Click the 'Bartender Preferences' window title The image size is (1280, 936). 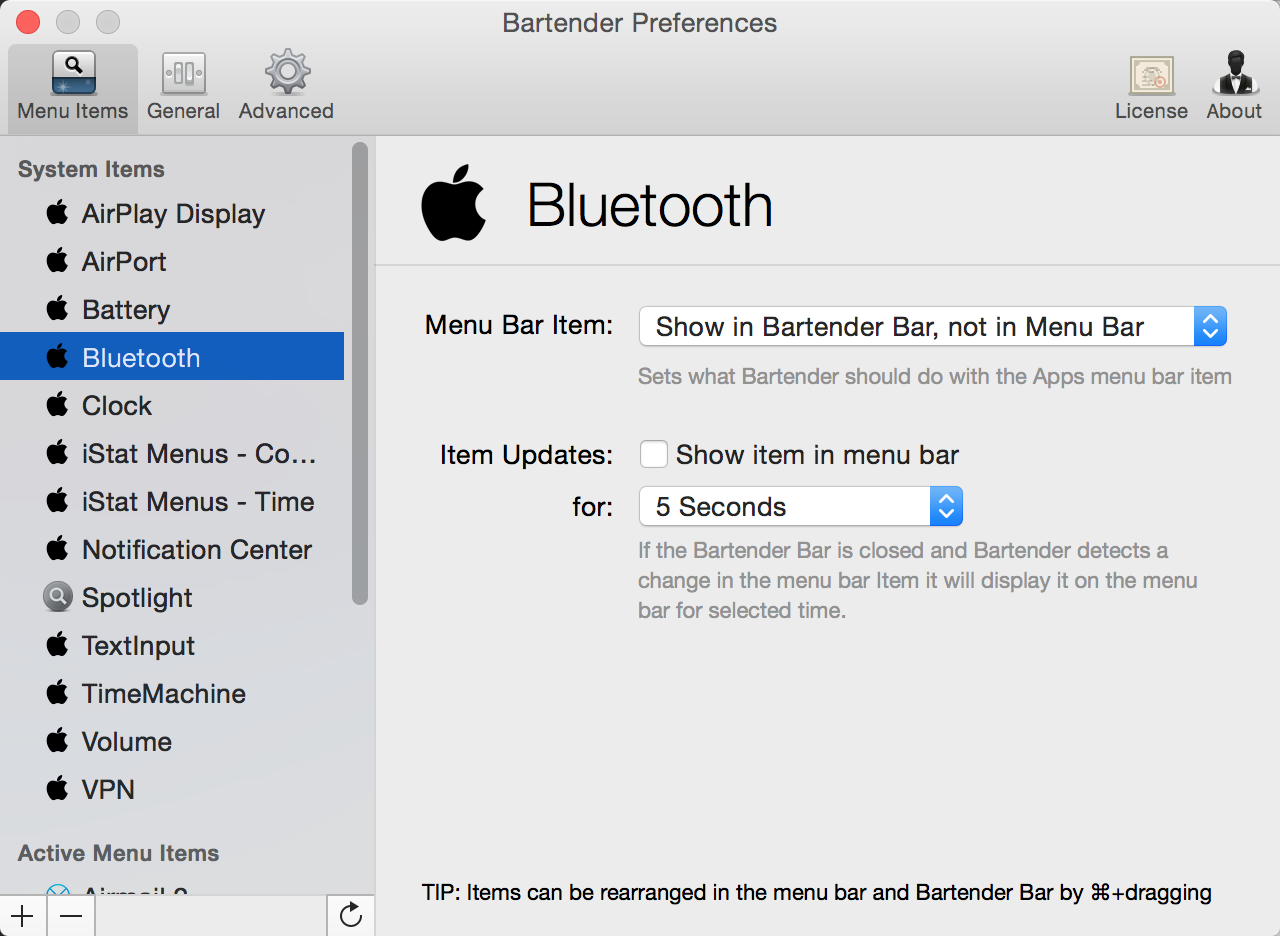tap(640, 22)
